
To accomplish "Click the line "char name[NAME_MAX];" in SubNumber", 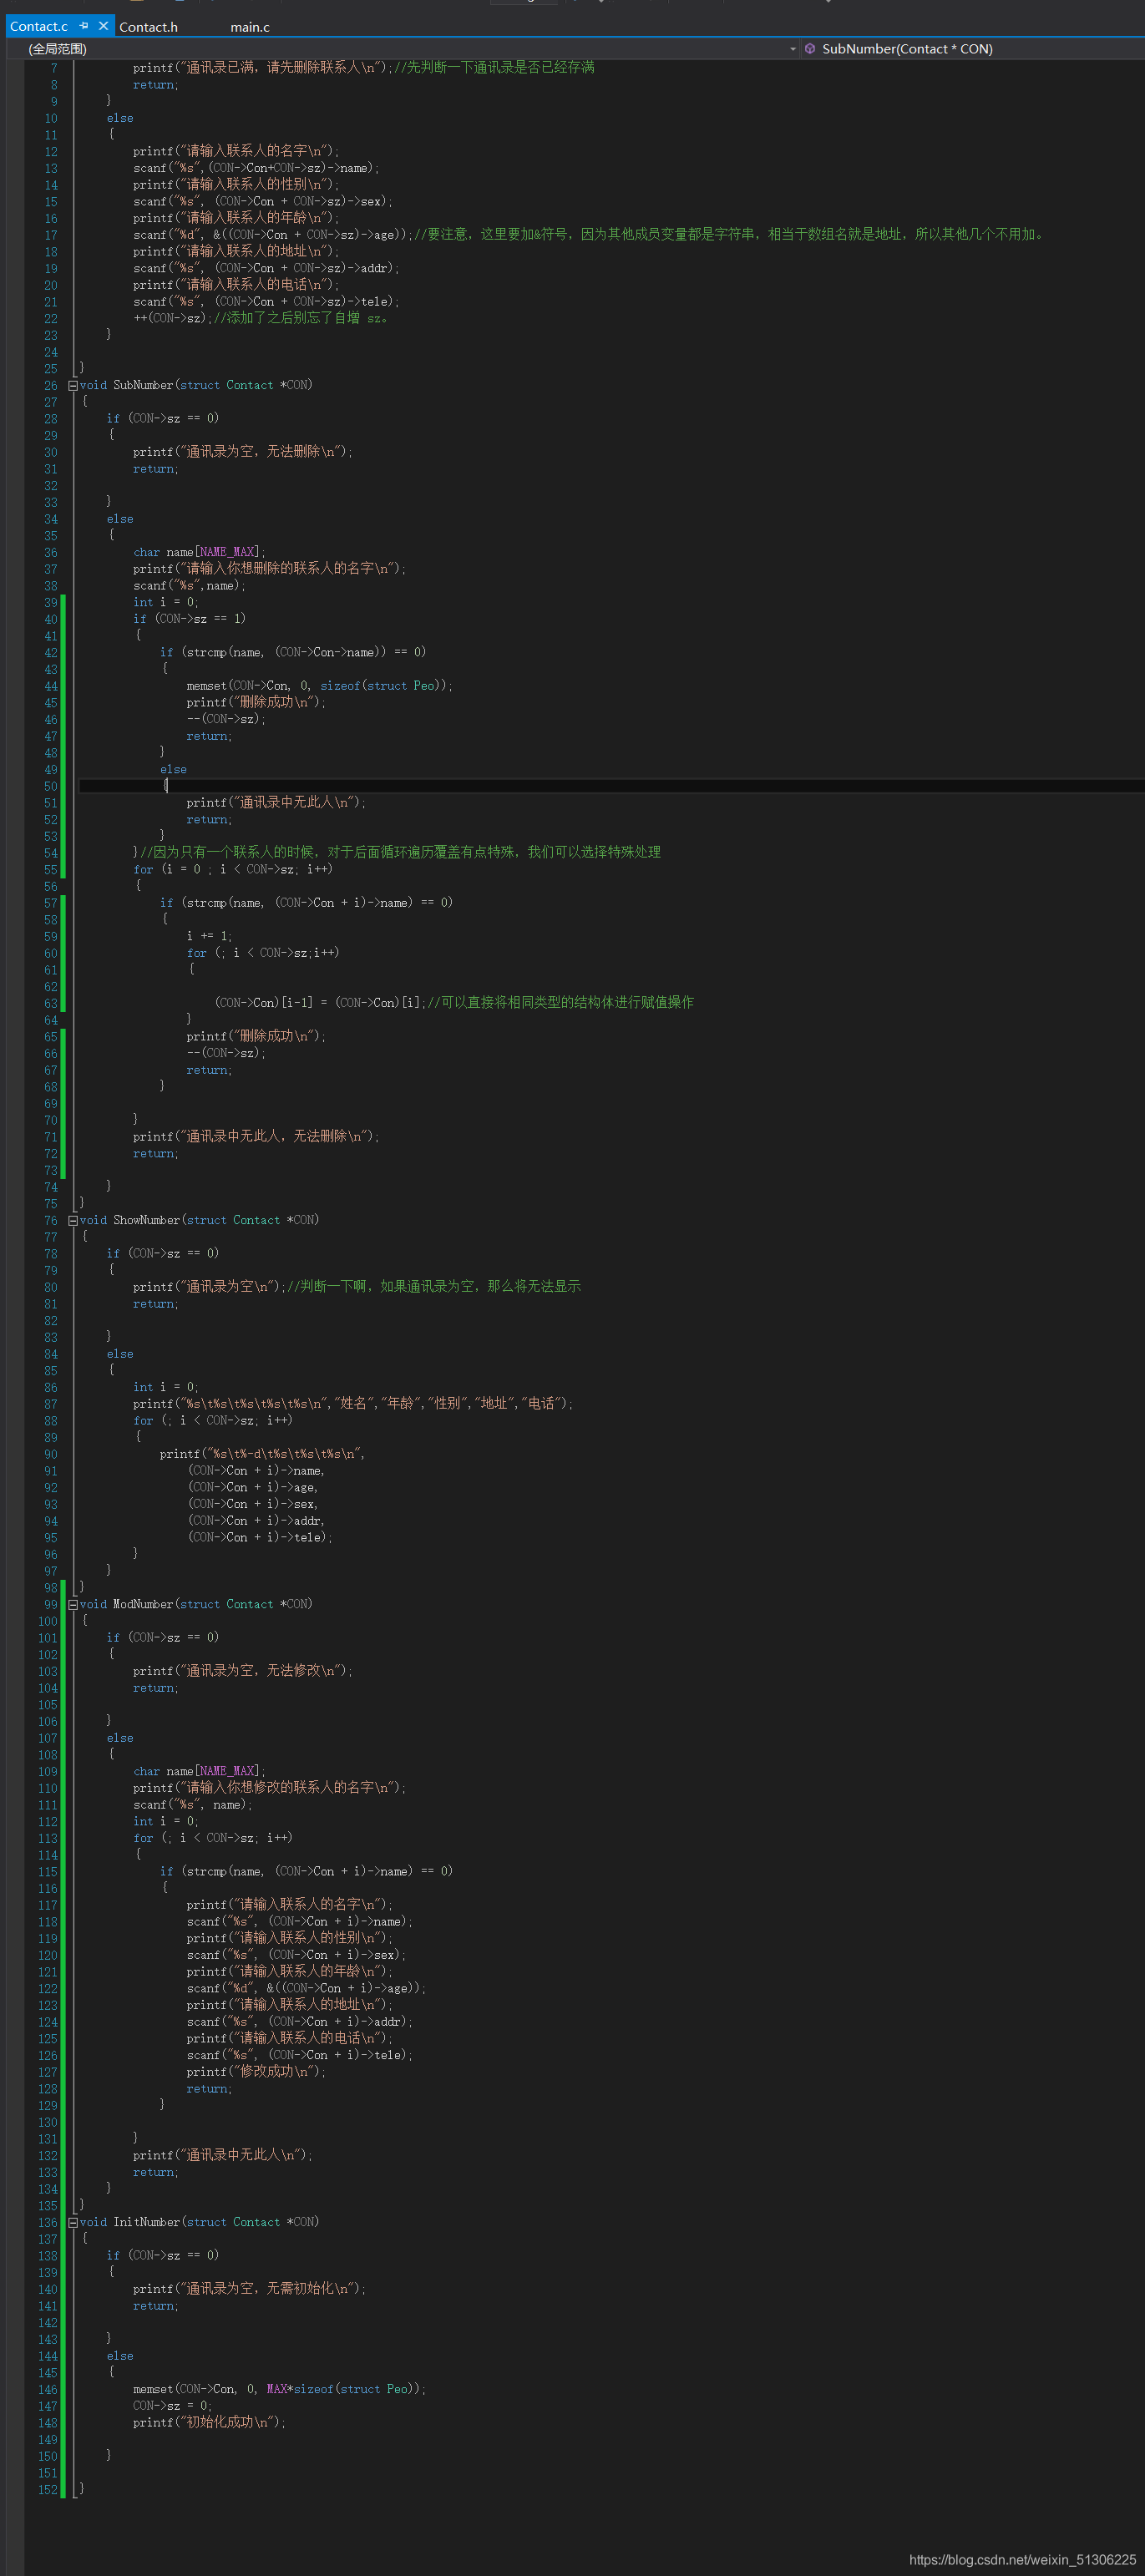I will point(199,552).
